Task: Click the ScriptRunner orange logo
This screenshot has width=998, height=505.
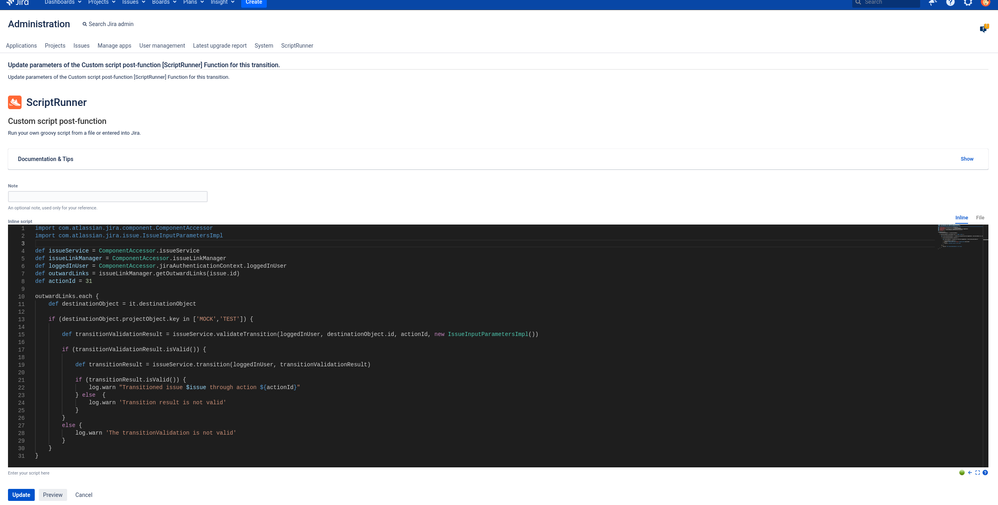Action: pyautogui.click(x=15, y=102)
